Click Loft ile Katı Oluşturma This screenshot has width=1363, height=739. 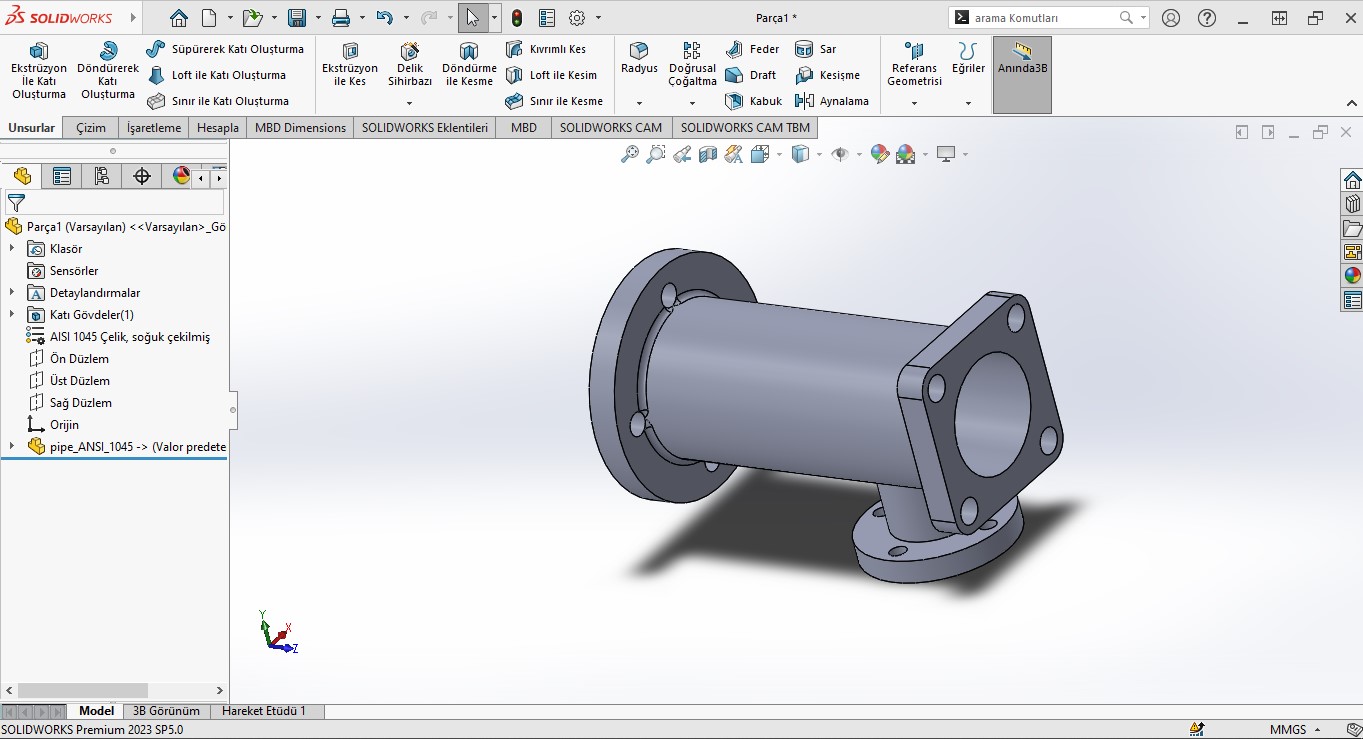[216, 75]
